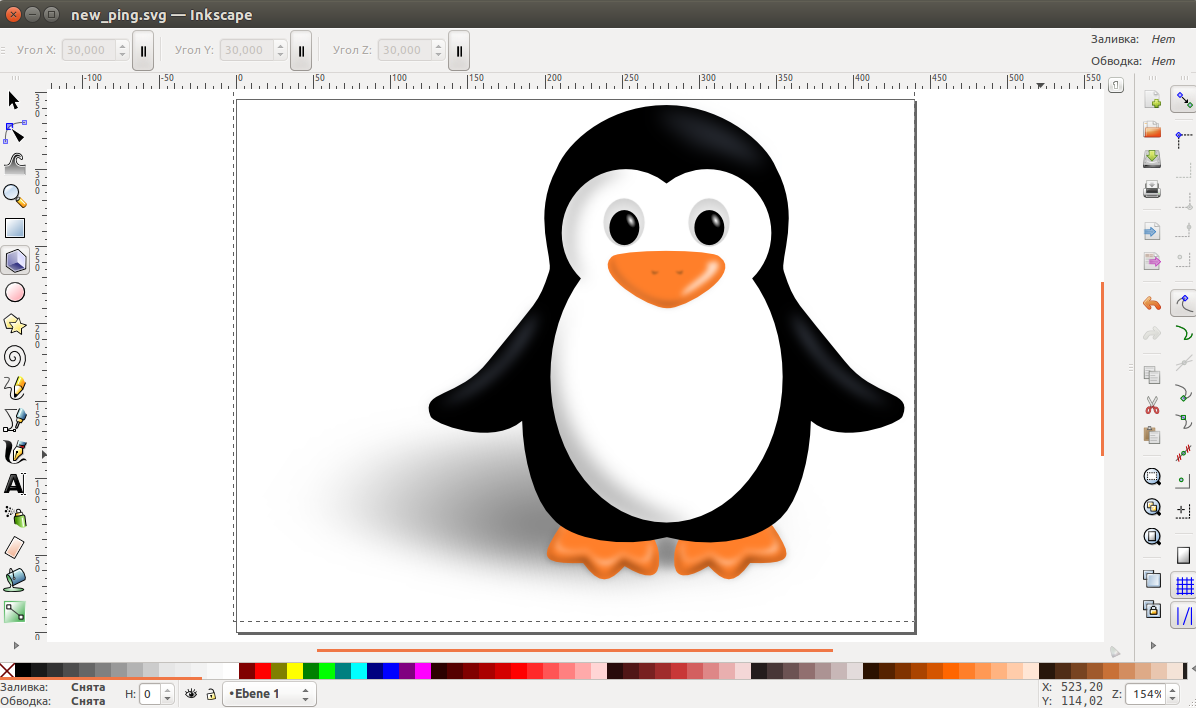Open the Ebene 1 layer dropdown
The height and width of the screenshot is (708, 1196).
coord(270,694)
